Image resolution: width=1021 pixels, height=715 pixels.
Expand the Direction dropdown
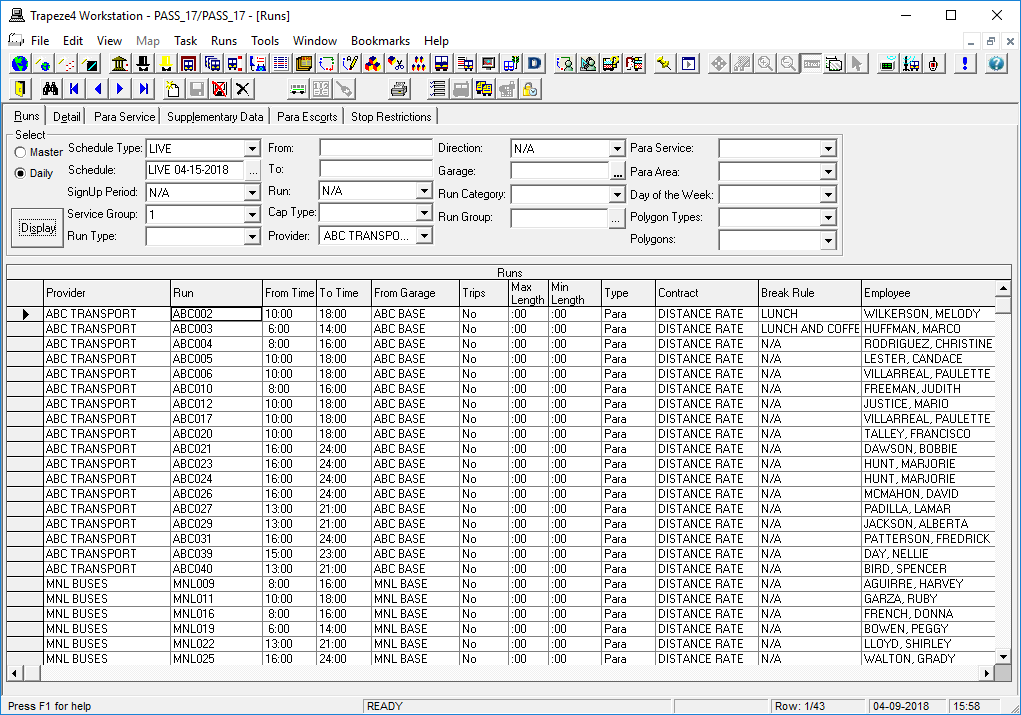point(616,148)
